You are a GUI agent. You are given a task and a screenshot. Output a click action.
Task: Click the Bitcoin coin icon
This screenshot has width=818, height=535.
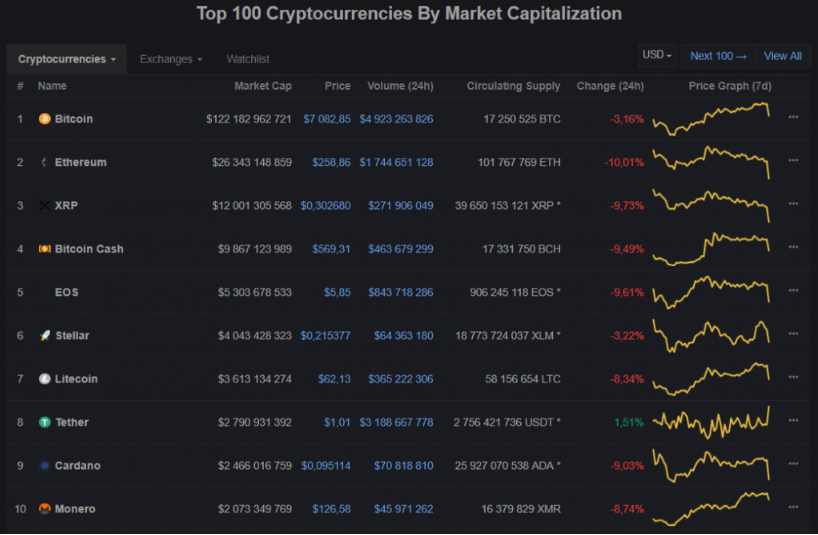pos(45,119)
